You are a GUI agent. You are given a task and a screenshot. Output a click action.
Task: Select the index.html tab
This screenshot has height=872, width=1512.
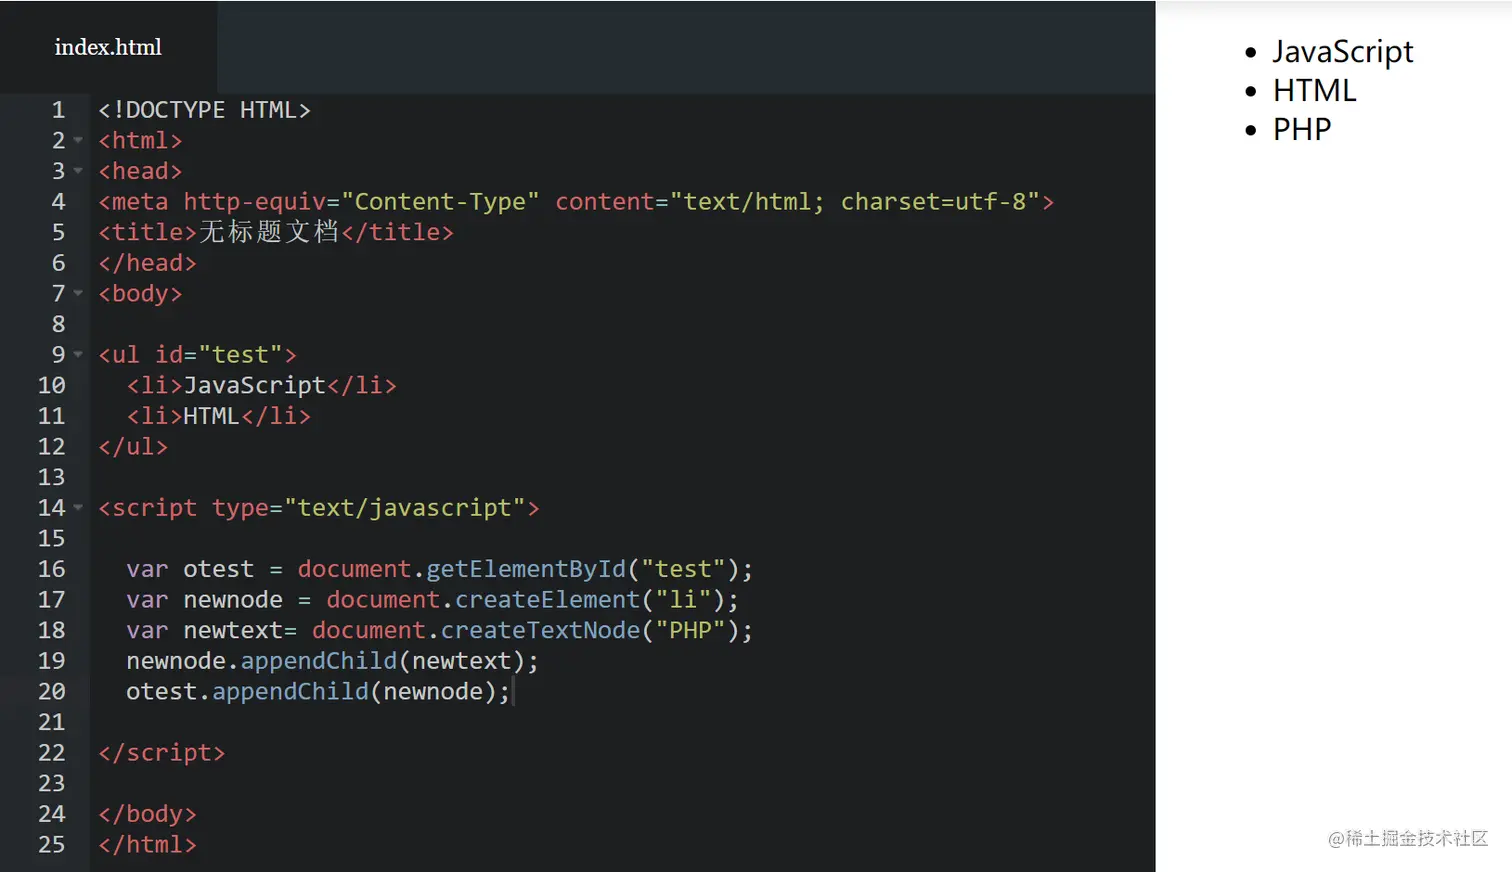click(x=108, y=47)
